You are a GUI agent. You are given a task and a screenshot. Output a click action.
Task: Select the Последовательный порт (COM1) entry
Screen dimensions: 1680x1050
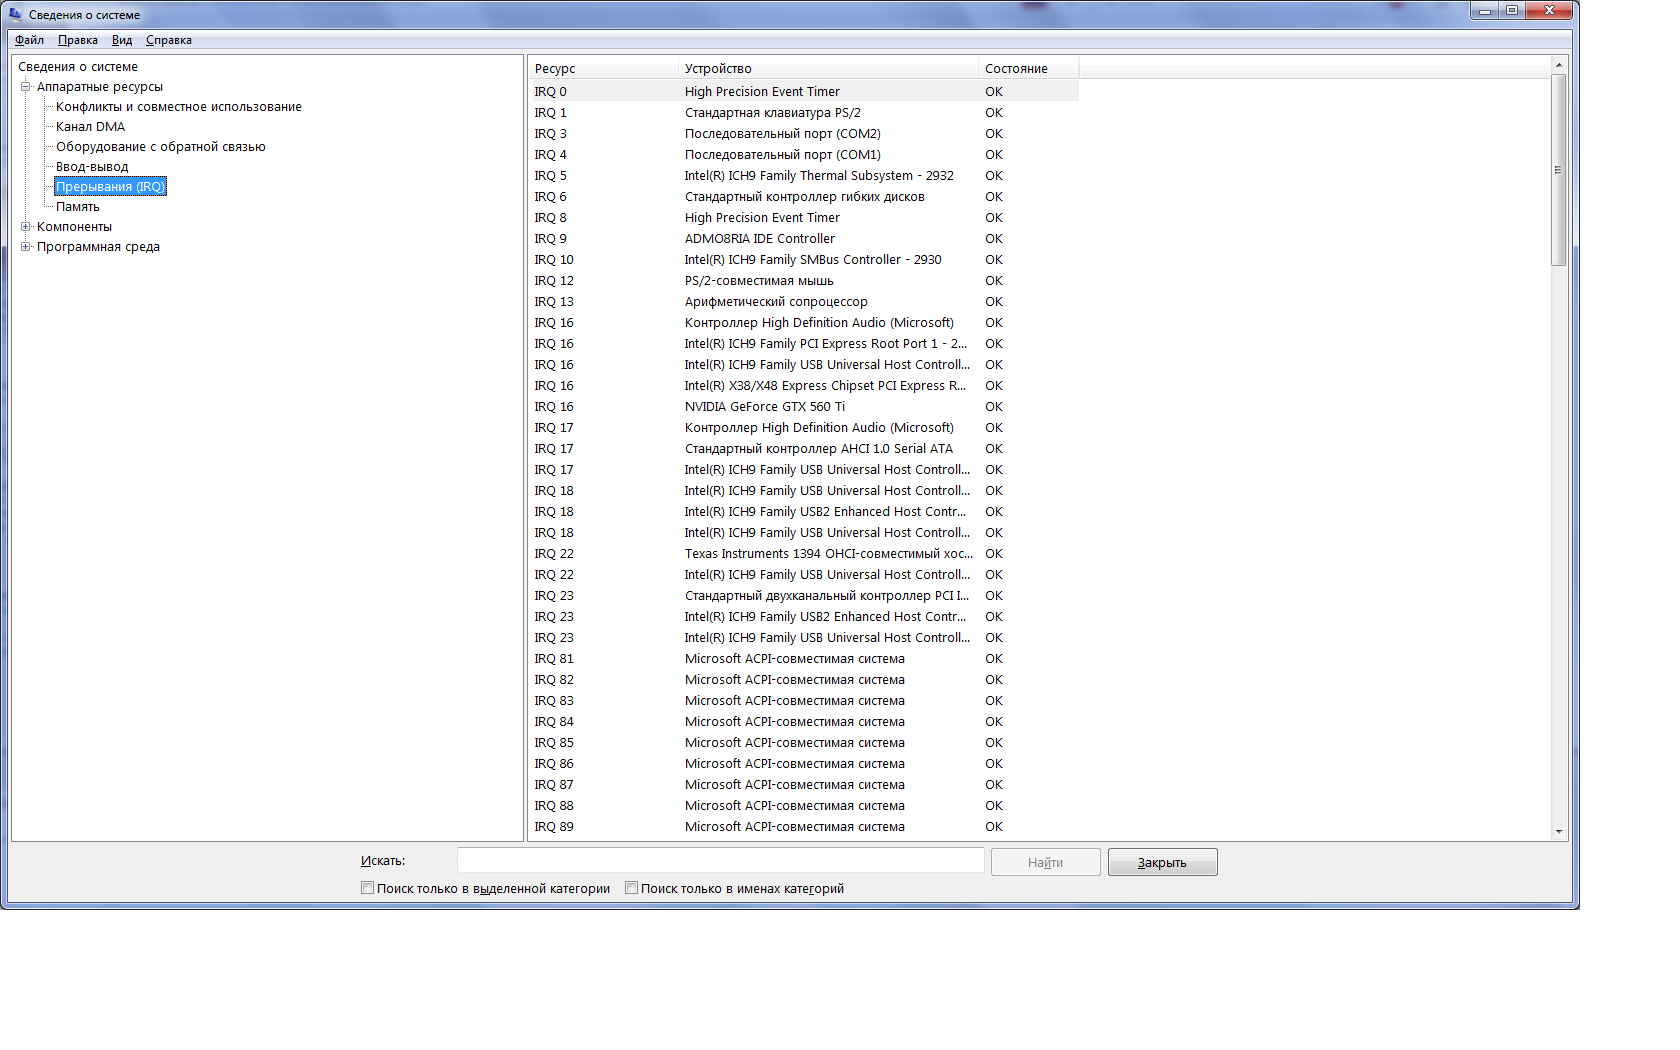803,154
